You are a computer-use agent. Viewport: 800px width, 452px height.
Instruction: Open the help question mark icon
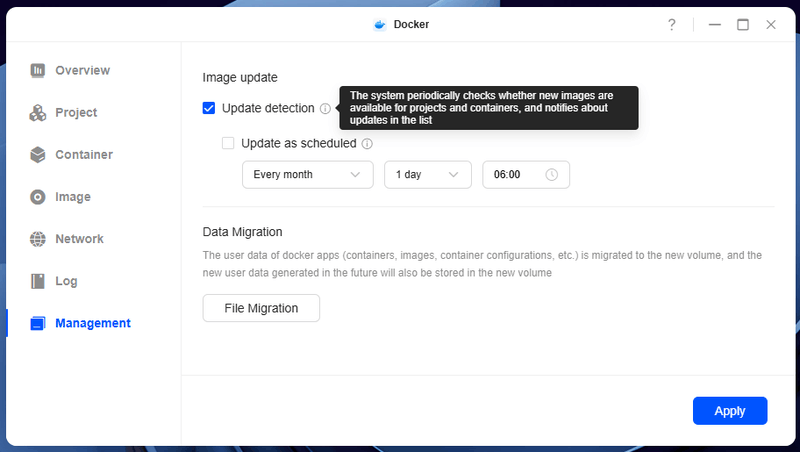click(671, 24)
